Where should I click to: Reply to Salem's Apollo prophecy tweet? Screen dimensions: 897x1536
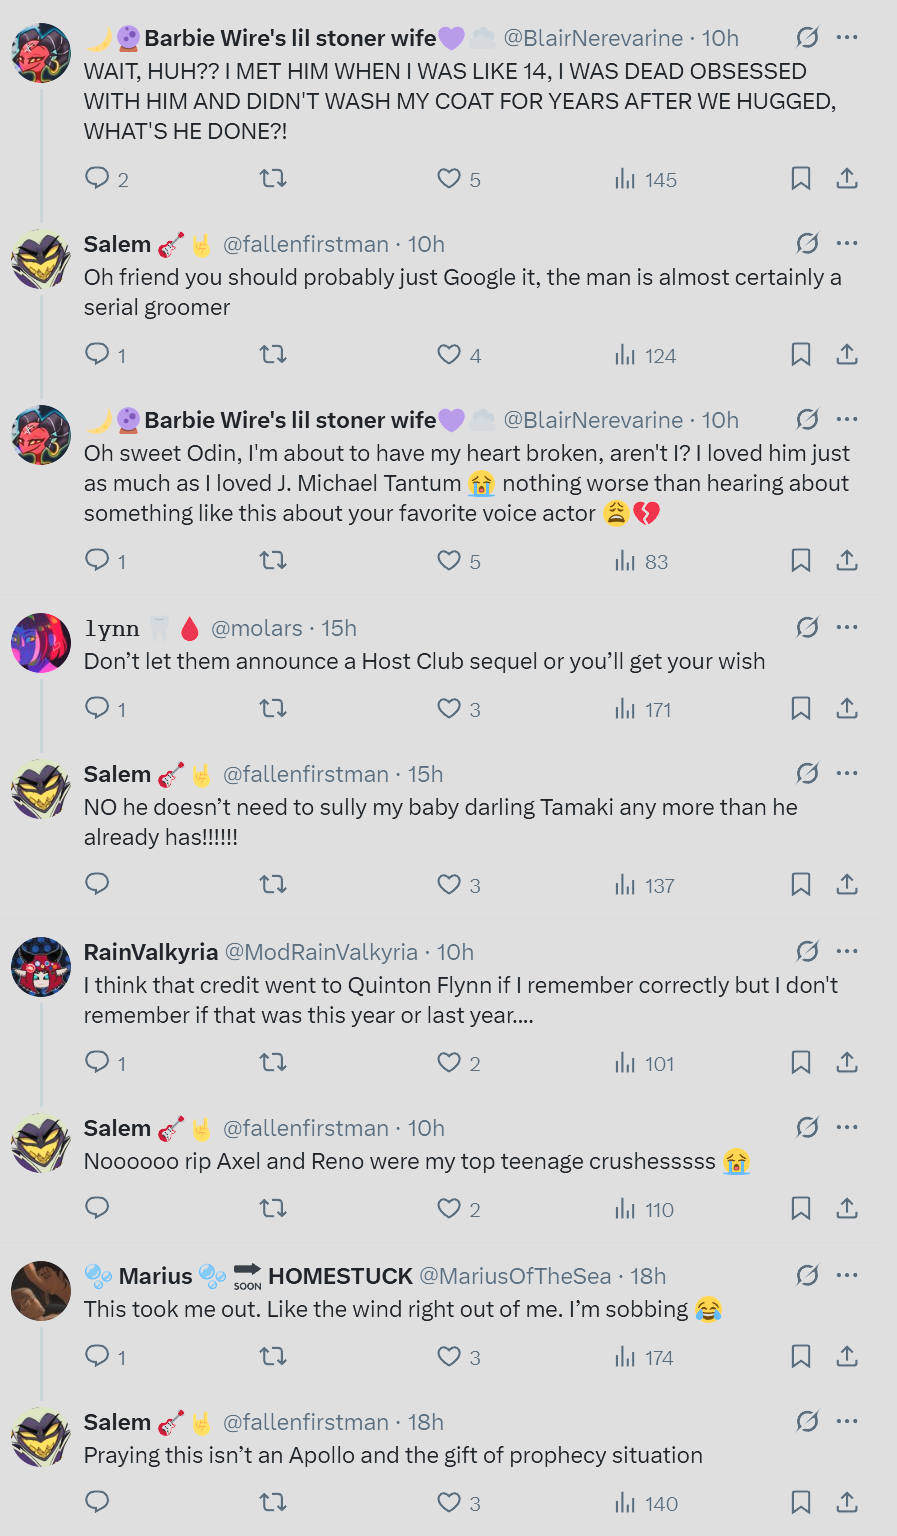[97, 1503]
